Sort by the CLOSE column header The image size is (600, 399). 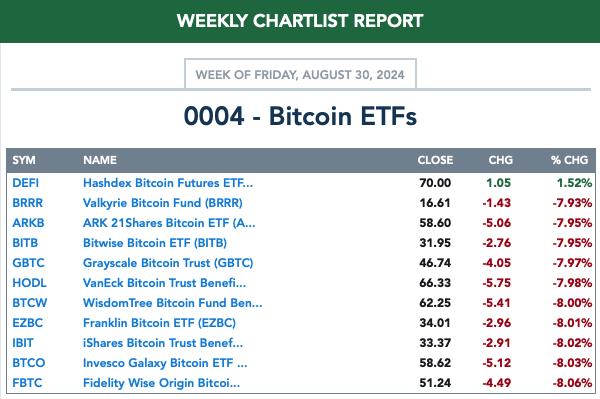(x=435, y=160)
